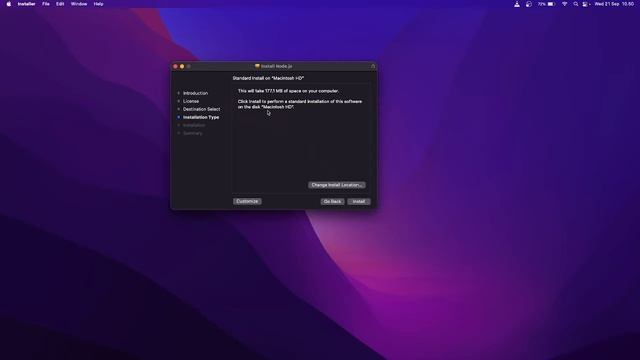The image size is (640, 360).
Task: Select the Installation Type step
Action: 201,117
